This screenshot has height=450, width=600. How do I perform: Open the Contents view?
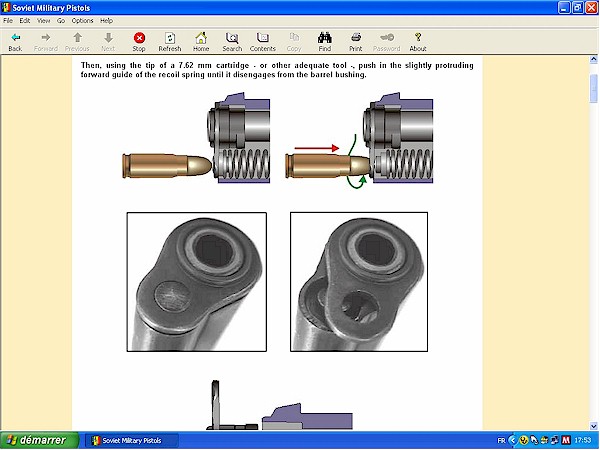(263, 42)
